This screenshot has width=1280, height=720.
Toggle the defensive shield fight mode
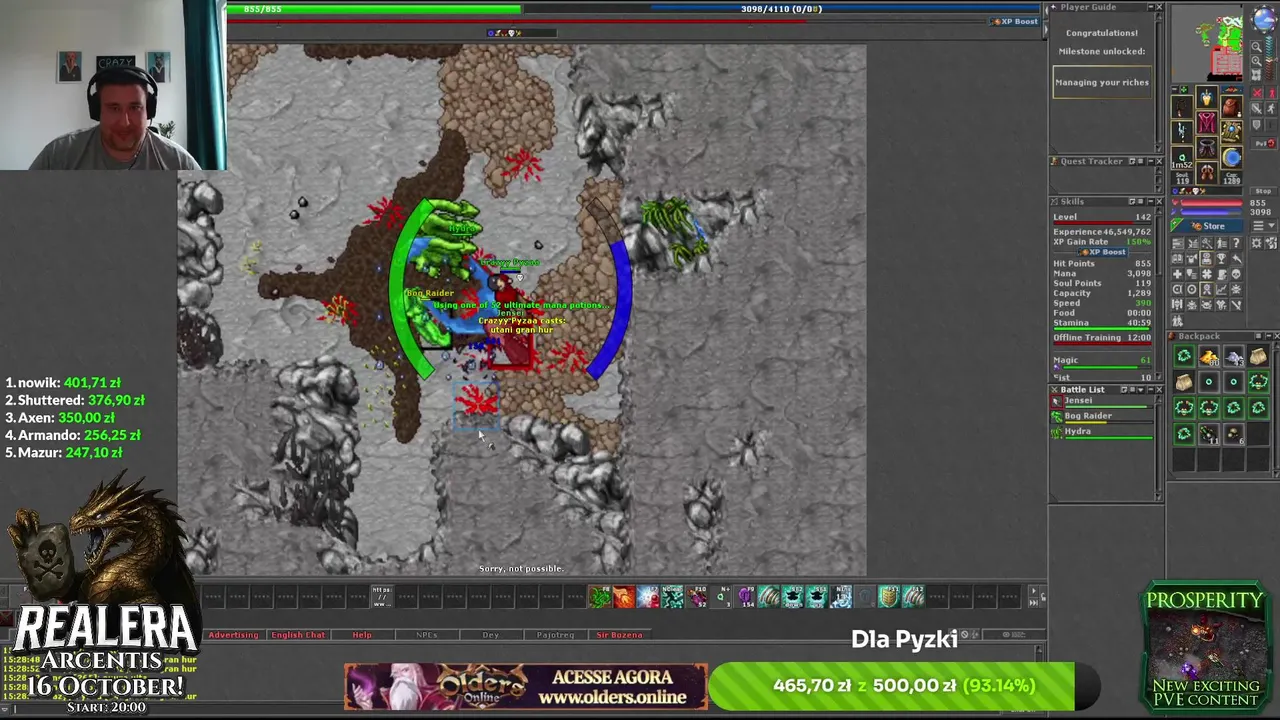1256,125
